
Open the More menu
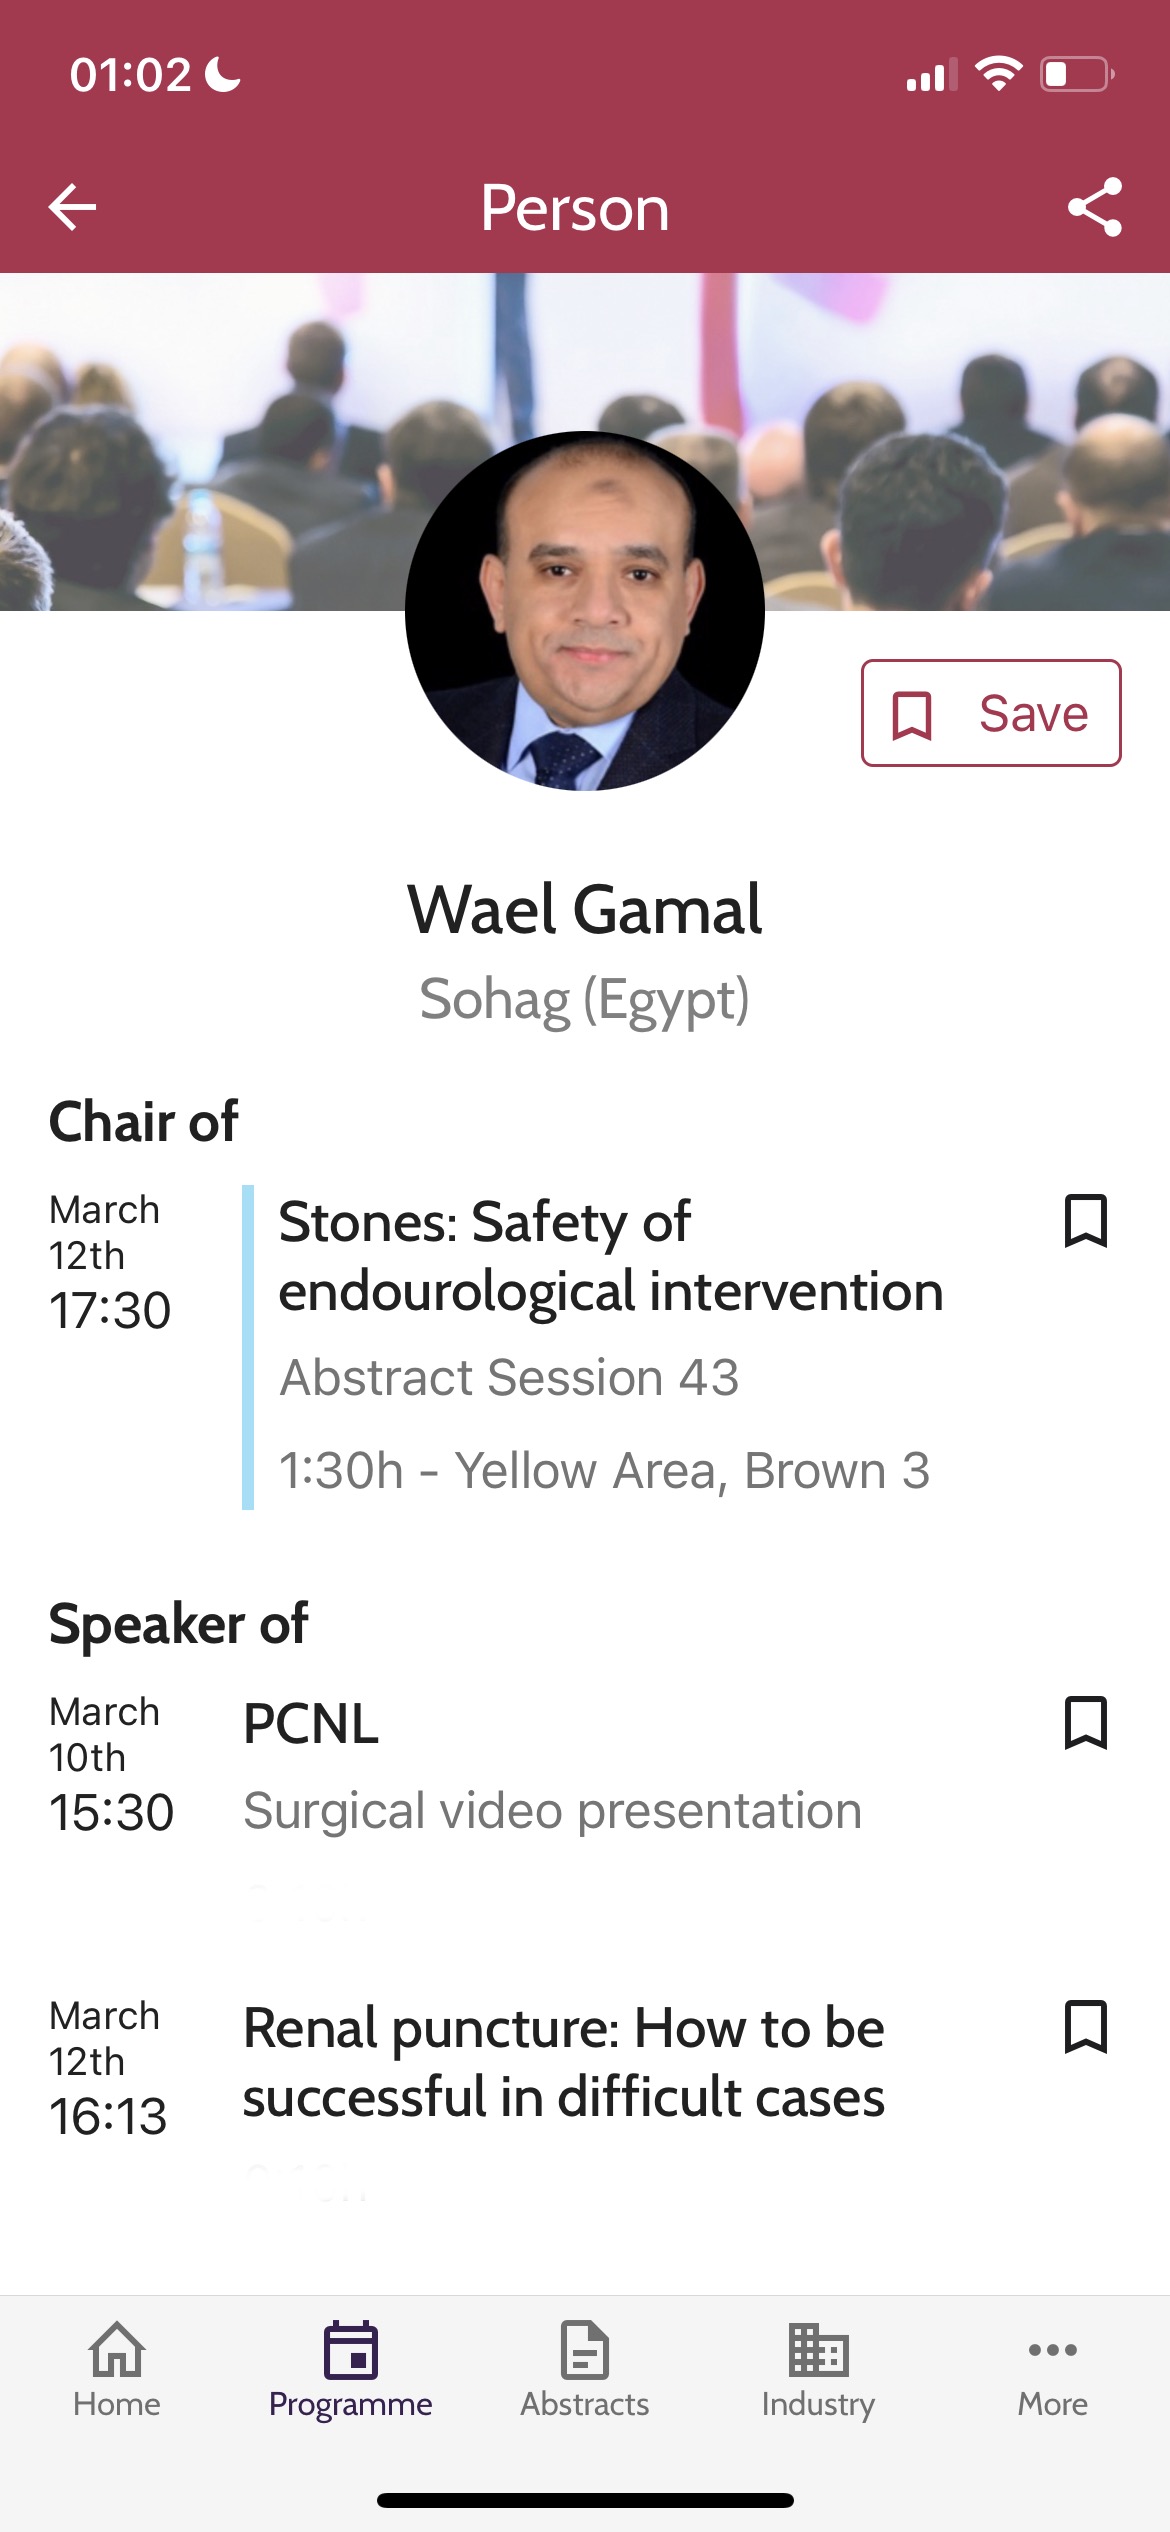coord(1052,2369)
